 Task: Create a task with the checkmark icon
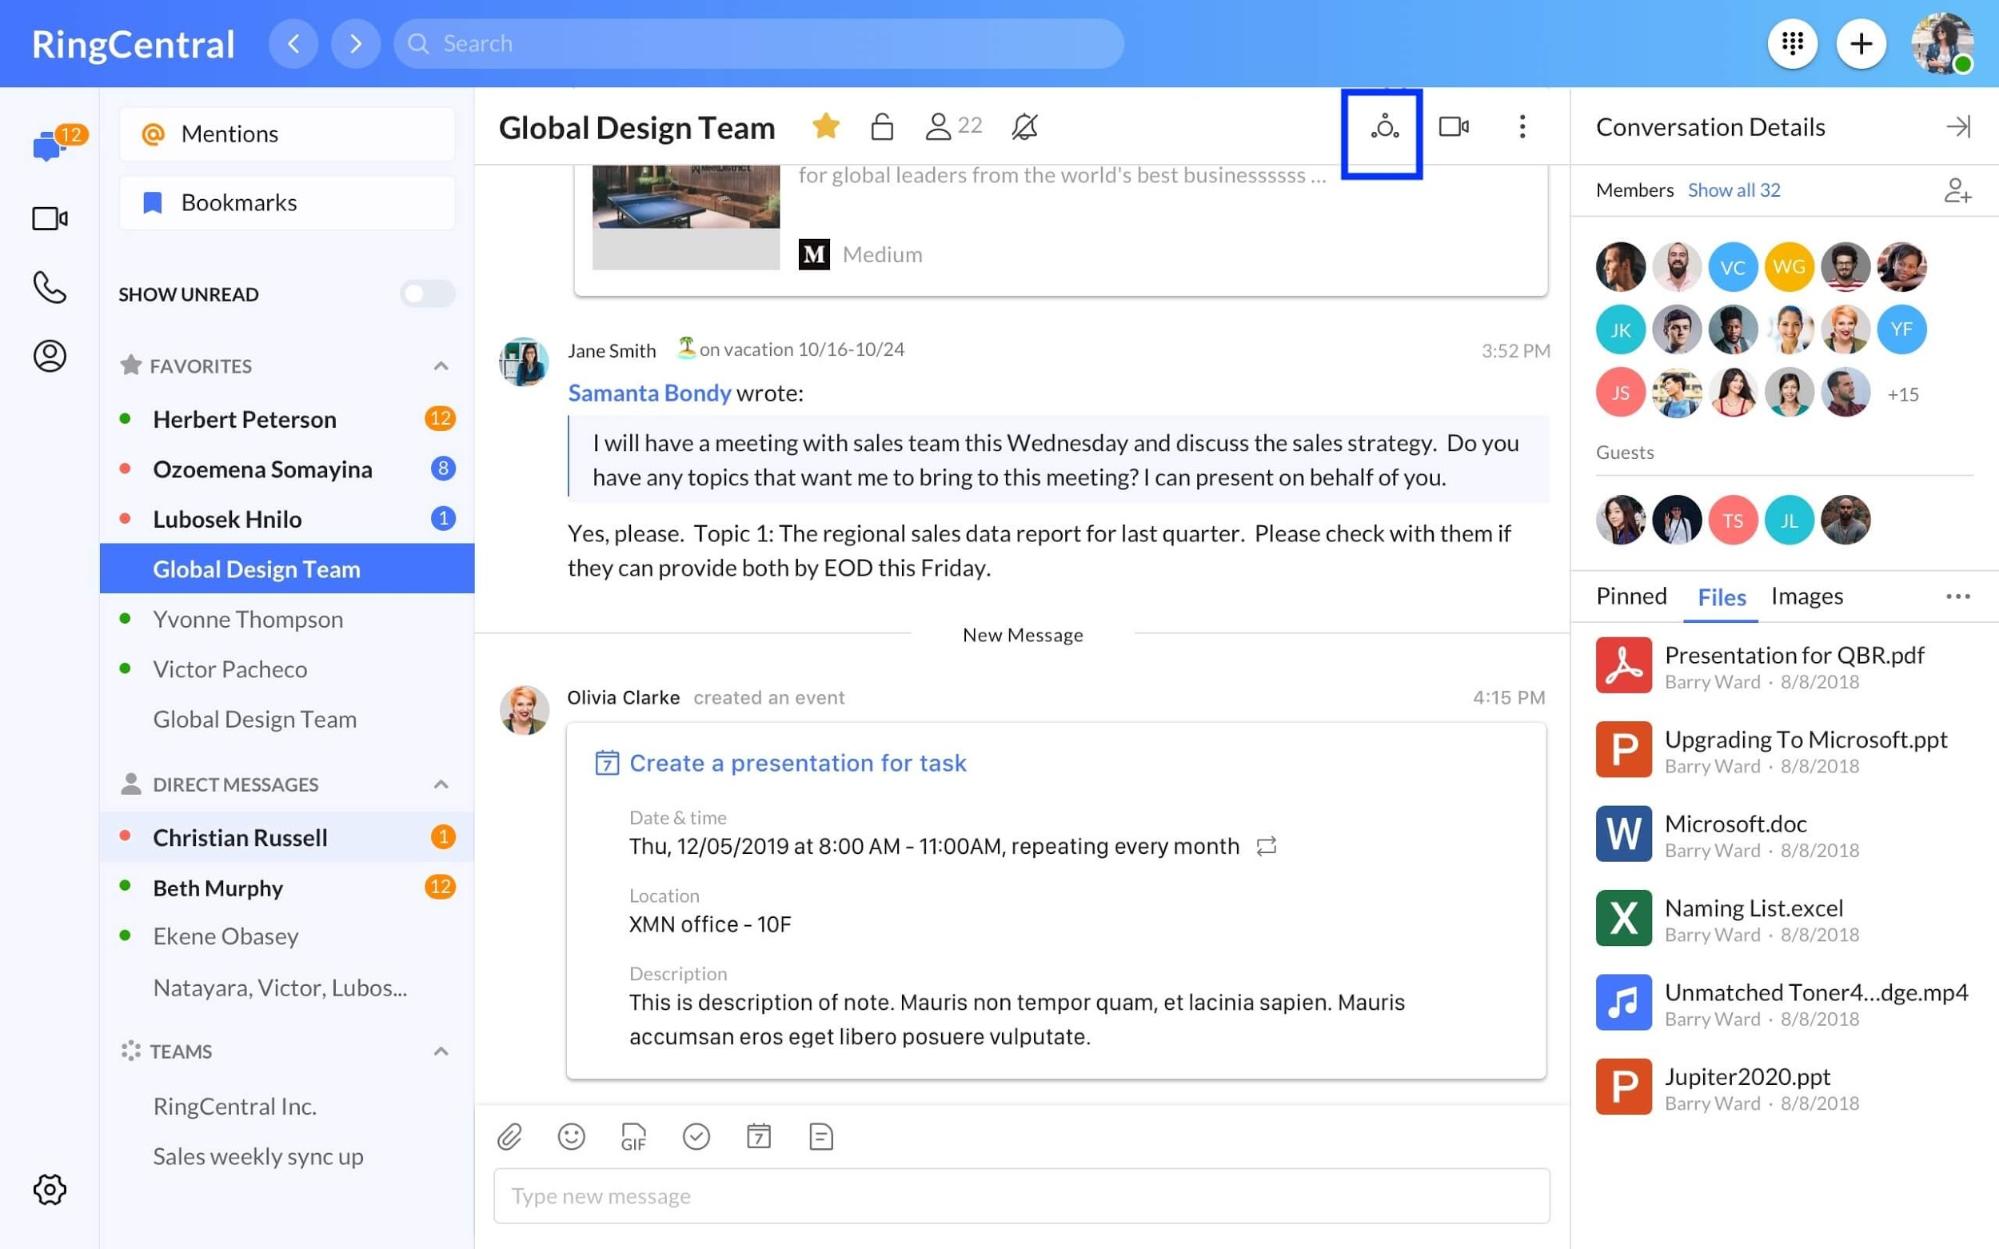point(696,1136)
